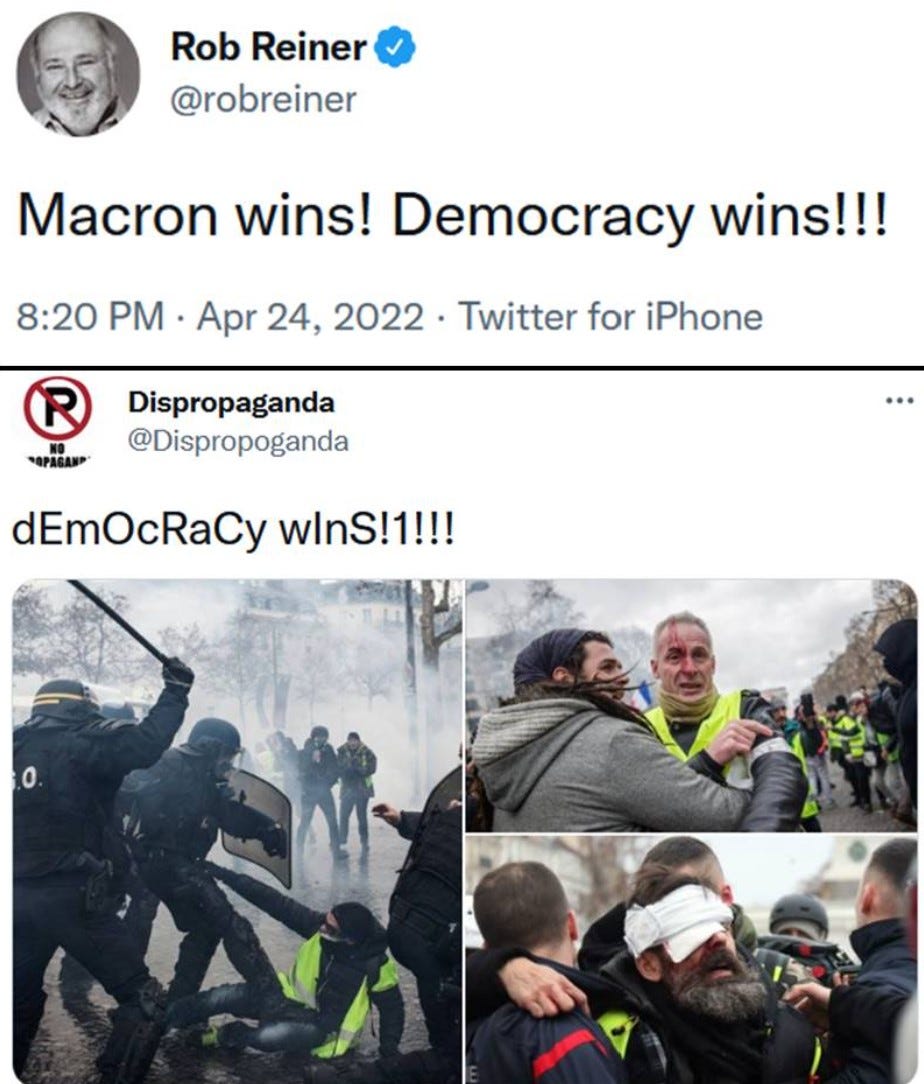The height and width of the screenshot is (1084, 924).
Task: Click the blue verified checkmark badge
Action: point(395,47)
